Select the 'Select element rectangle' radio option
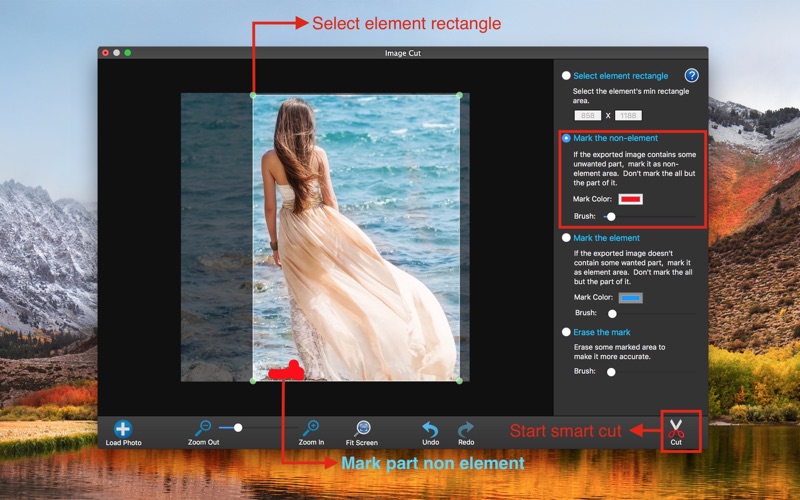 click(x=566, y=76)
